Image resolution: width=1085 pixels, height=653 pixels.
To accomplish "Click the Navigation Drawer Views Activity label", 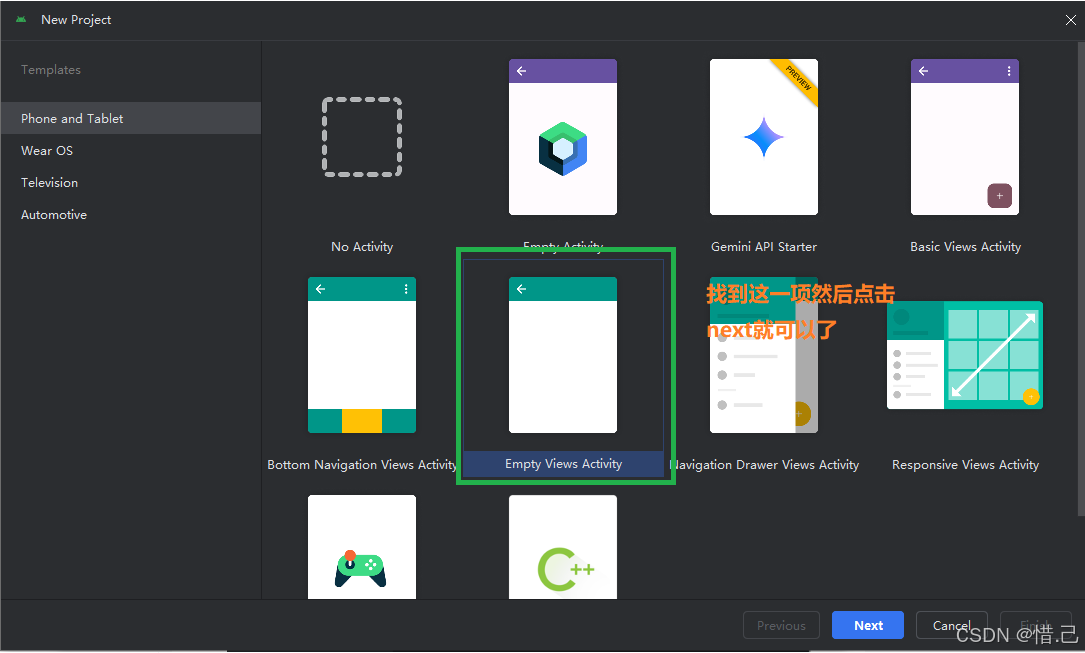I will [x=765, y=465].
